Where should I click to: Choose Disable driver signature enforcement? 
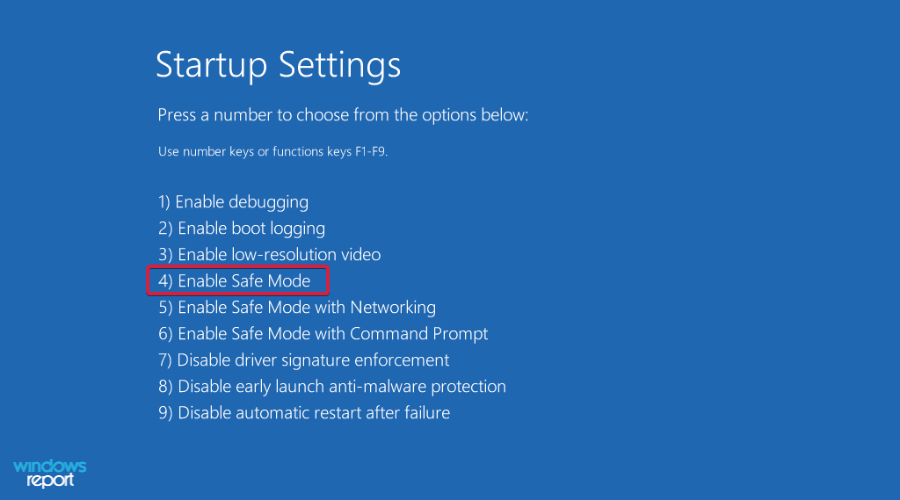tap(303, 360)
